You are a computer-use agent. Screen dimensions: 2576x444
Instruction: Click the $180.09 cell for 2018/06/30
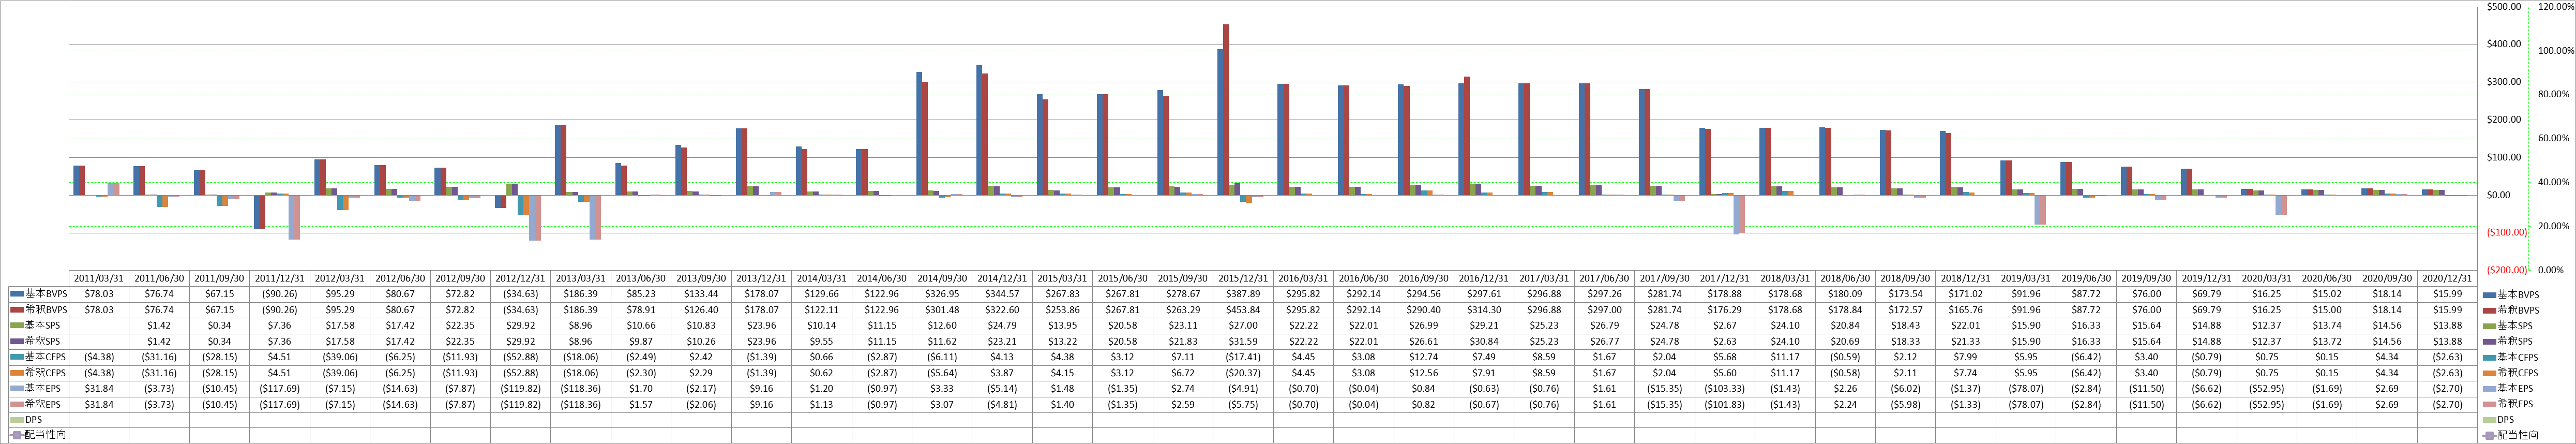coord(1845,294)
